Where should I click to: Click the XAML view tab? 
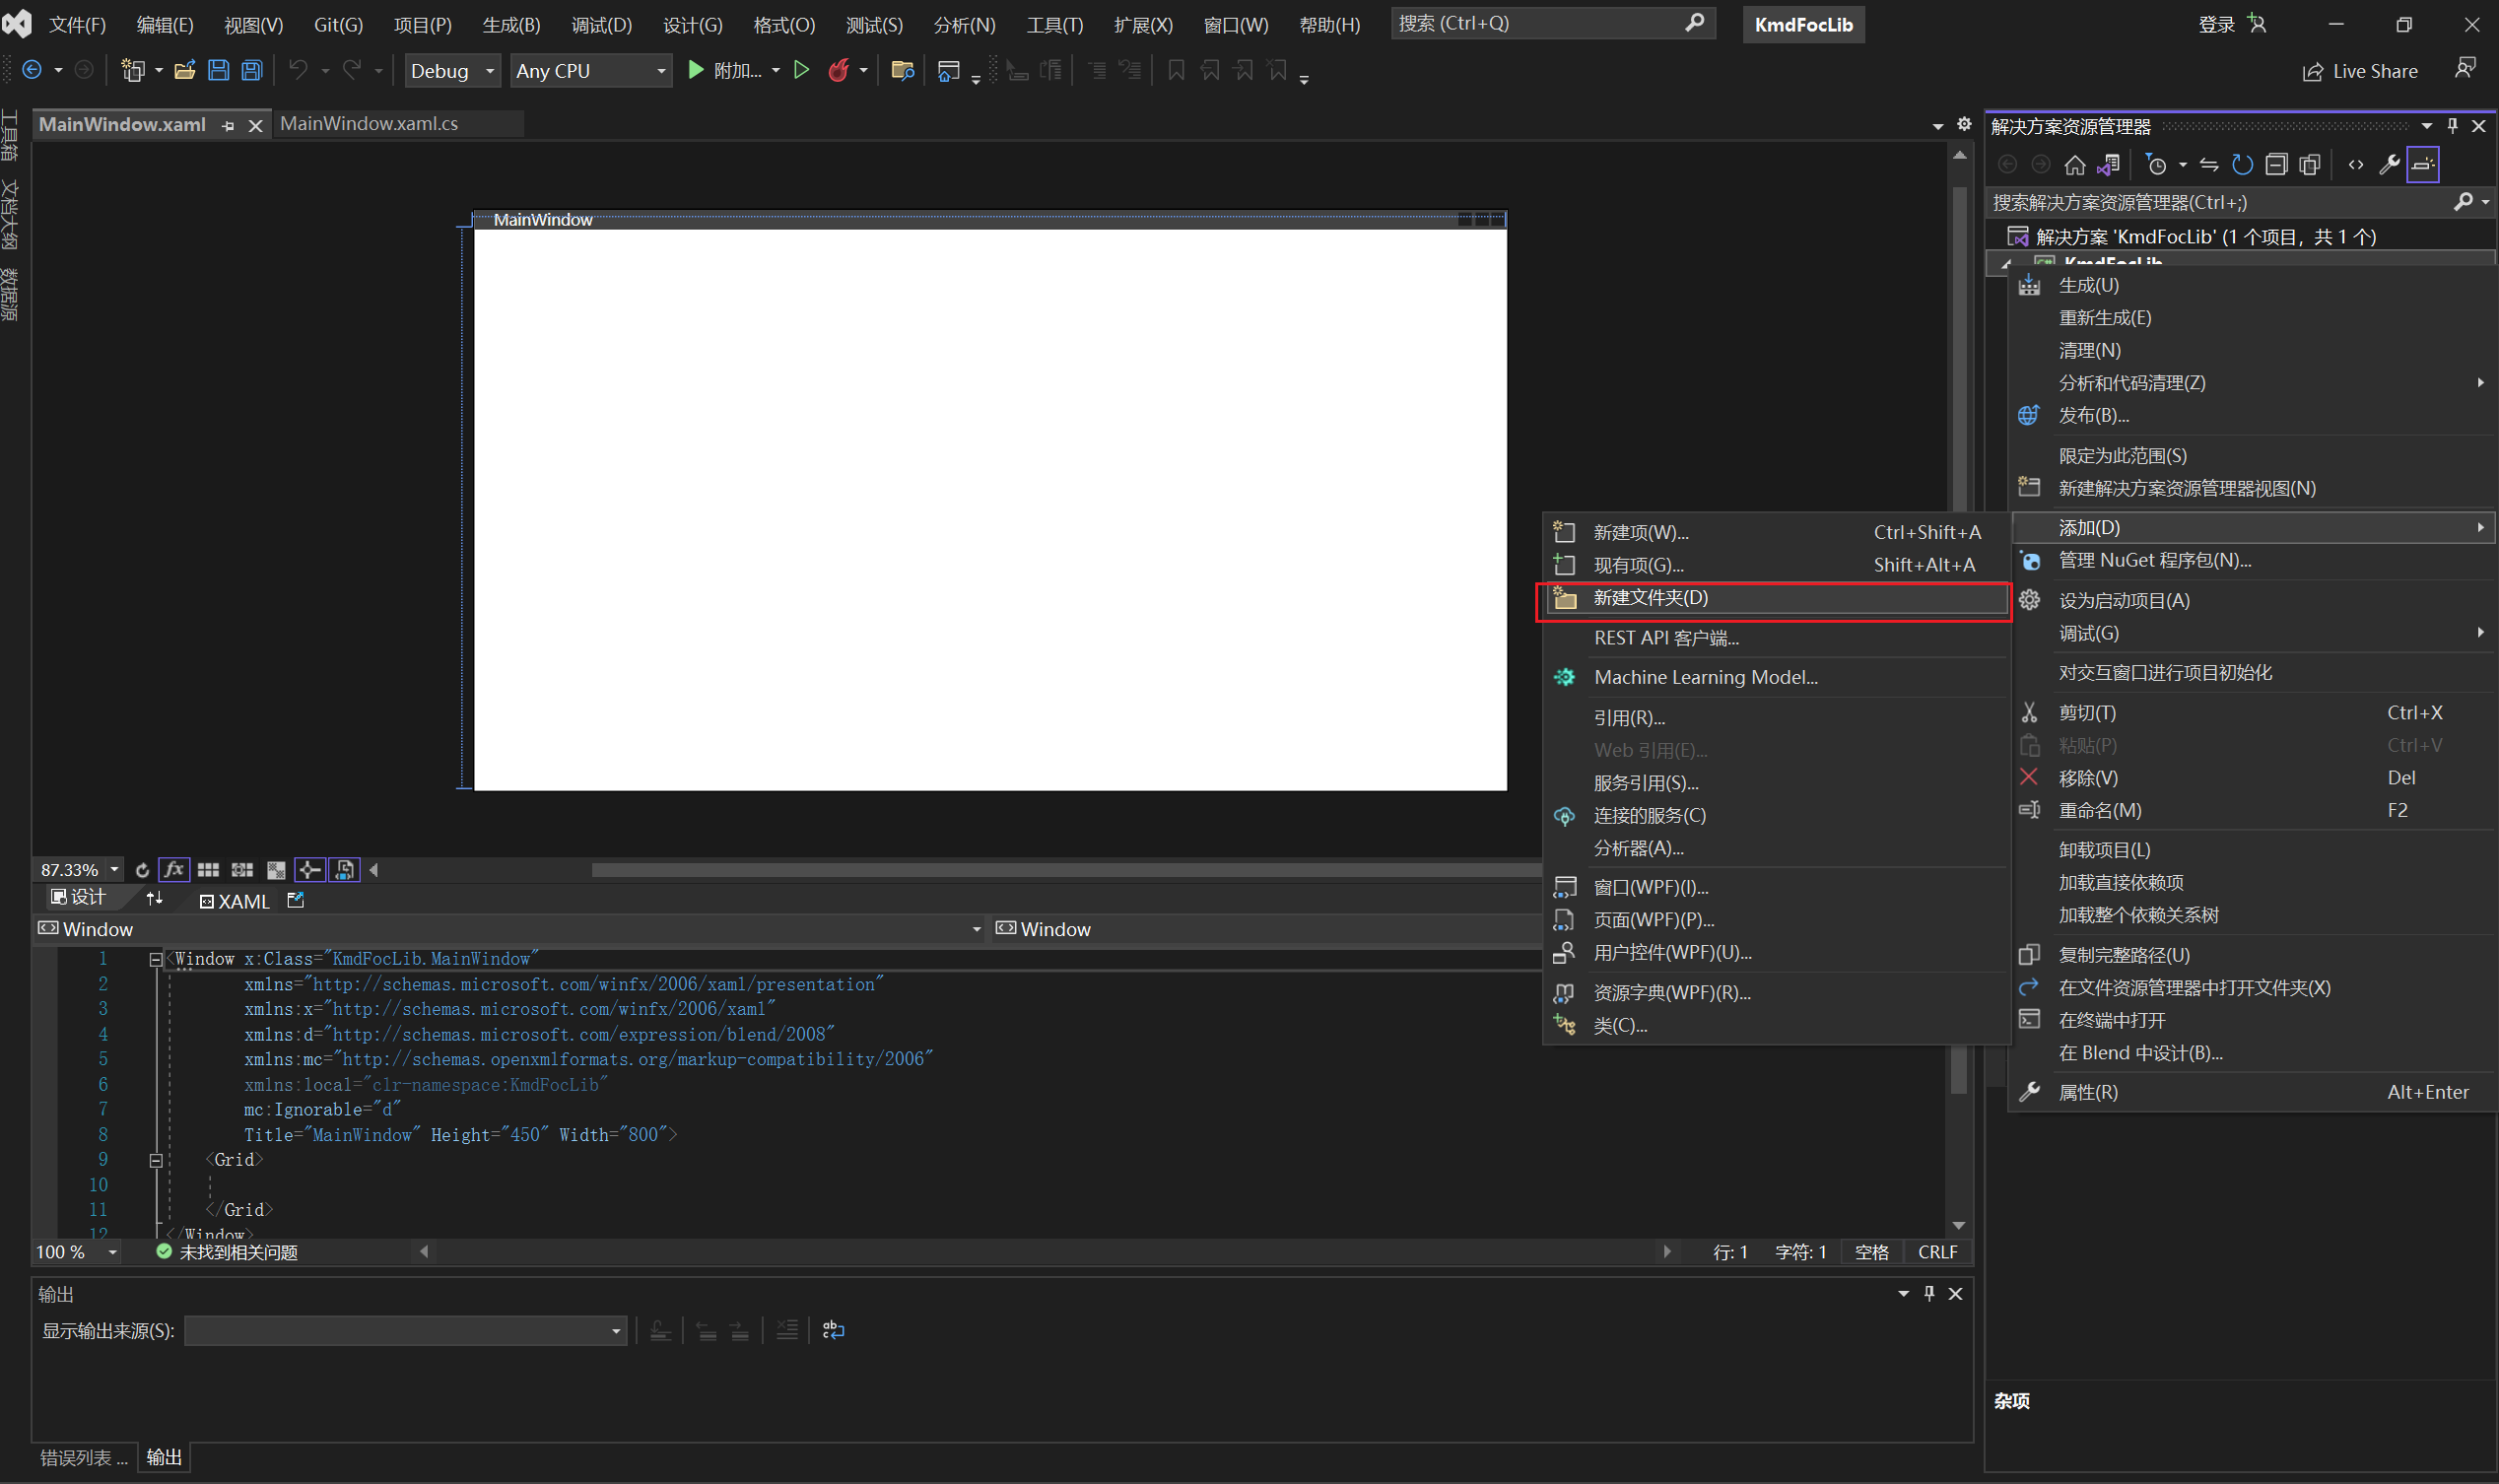(235, 901)
